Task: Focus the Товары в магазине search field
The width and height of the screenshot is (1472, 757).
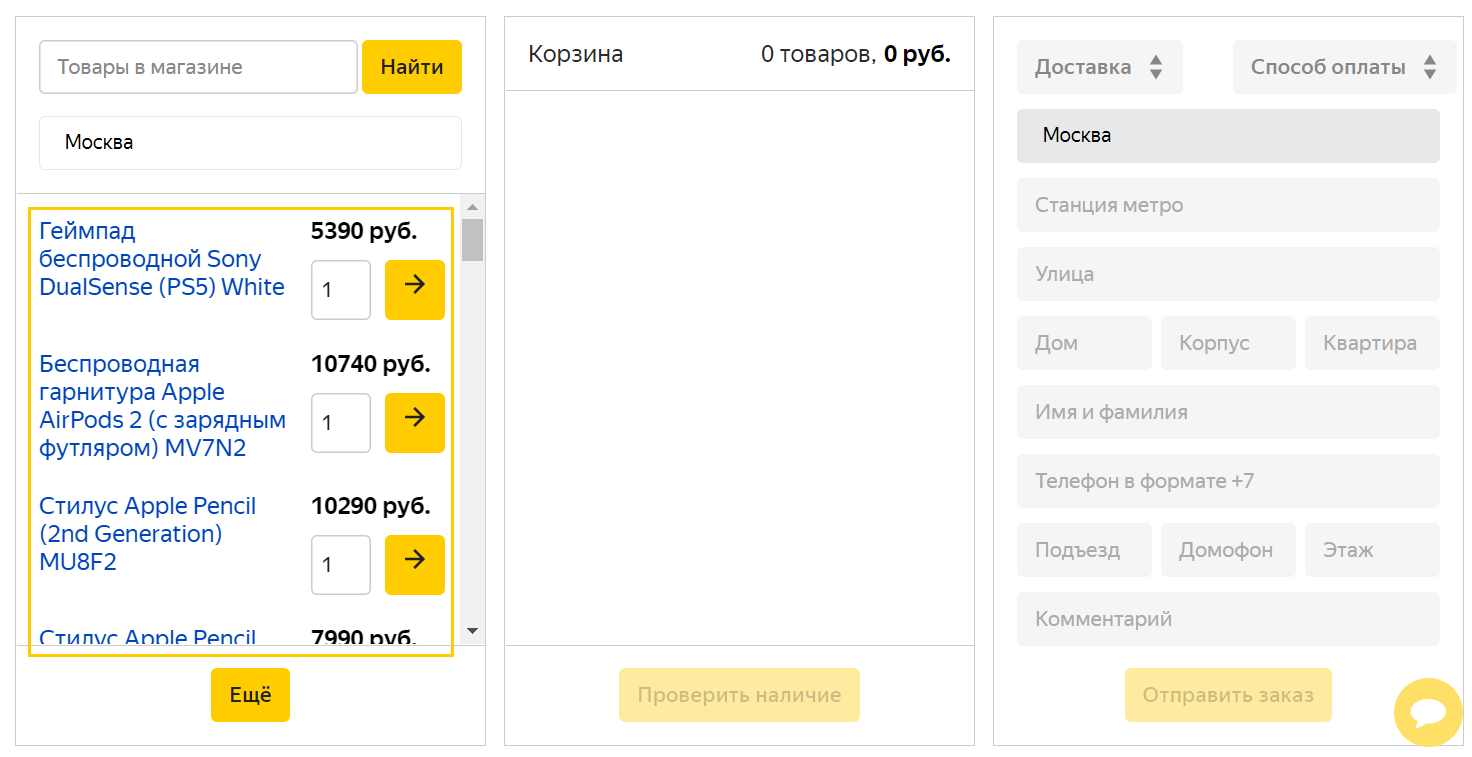Action: 198,67
